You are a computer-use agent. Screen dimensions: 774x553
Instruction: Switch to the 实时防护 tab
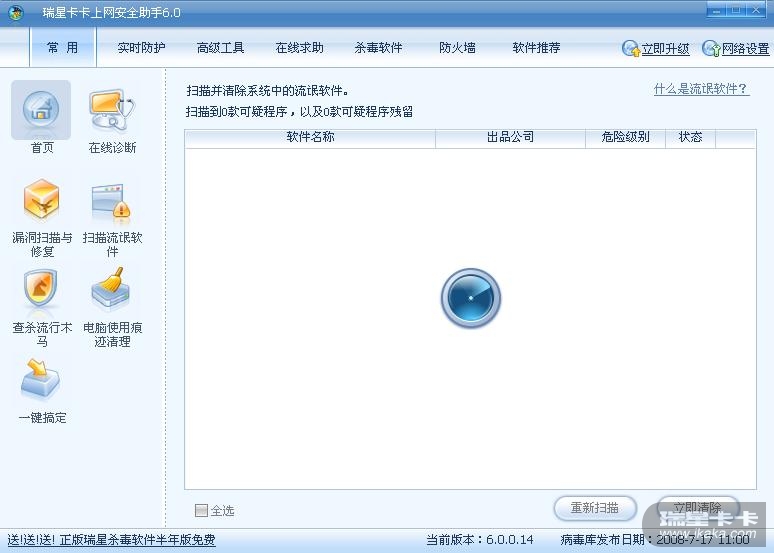[x=141, y=48]
